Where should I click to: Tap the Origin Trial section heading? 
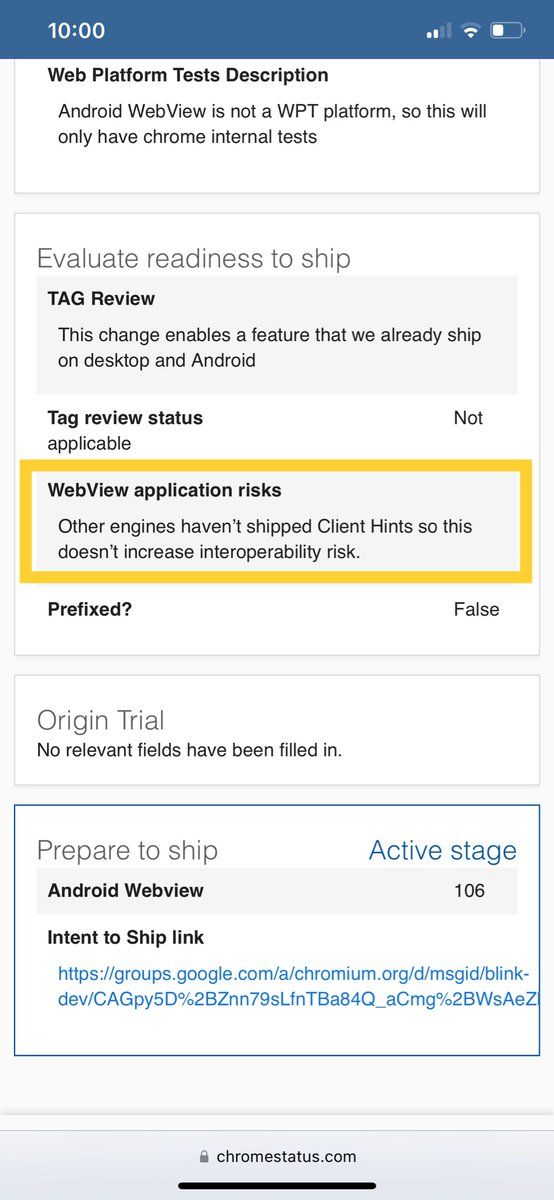coord(101,720)
